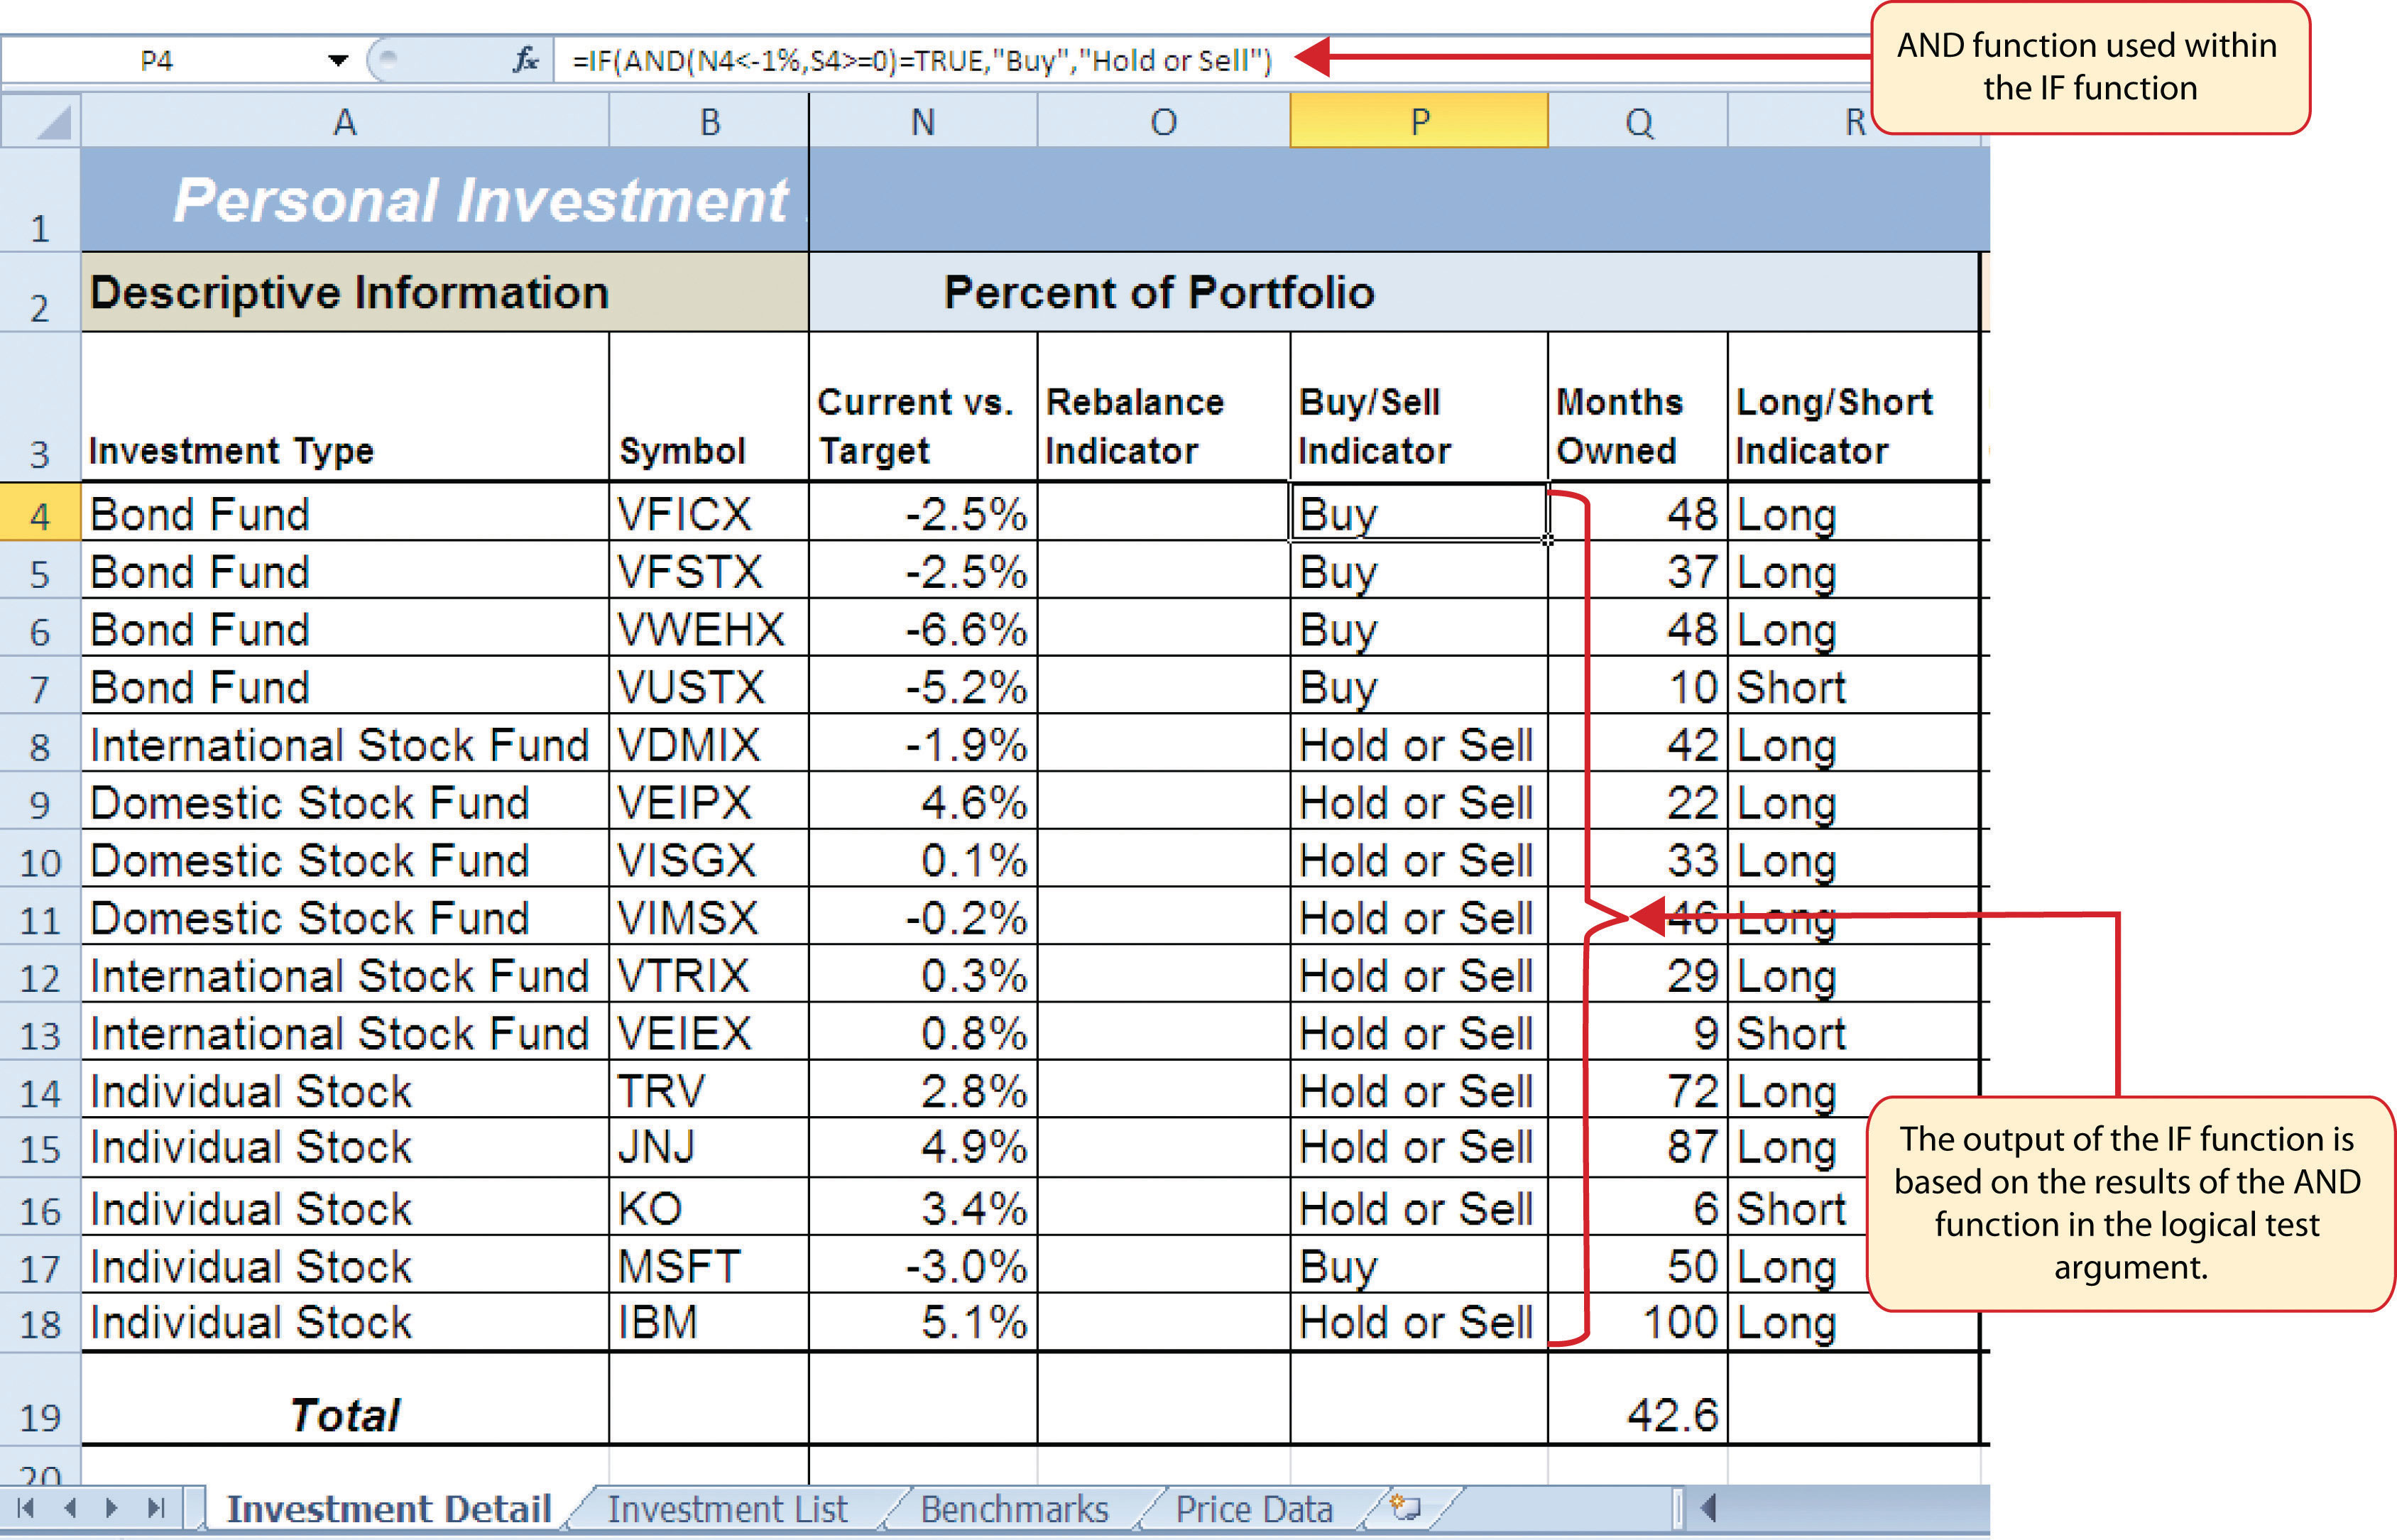Select column N header

pyautogui.click(x=922, y=122)
